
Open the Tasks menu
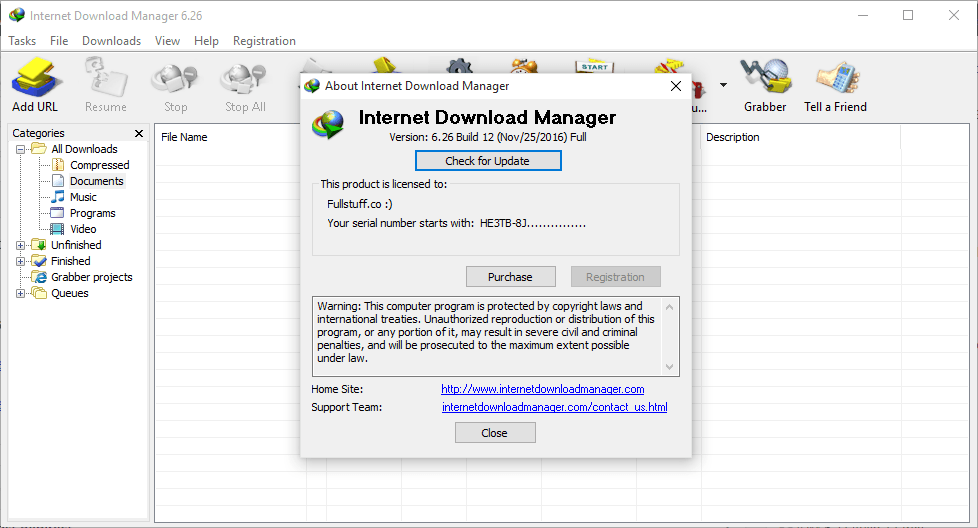[x=22, y=41]
